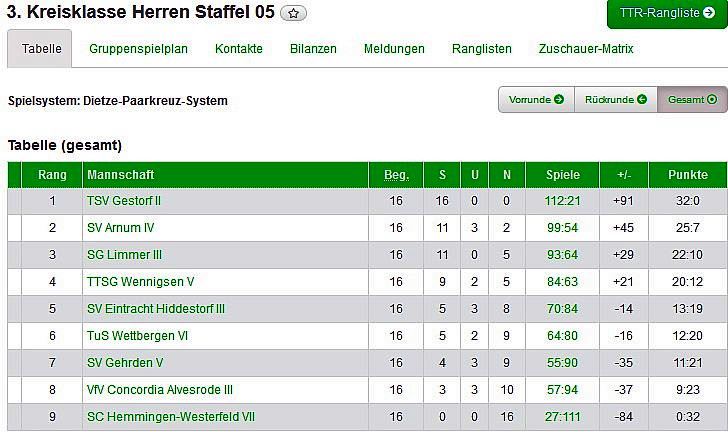Select the Rückrunde toggle
The image size is (728, 432).
[x=615, y=100]
